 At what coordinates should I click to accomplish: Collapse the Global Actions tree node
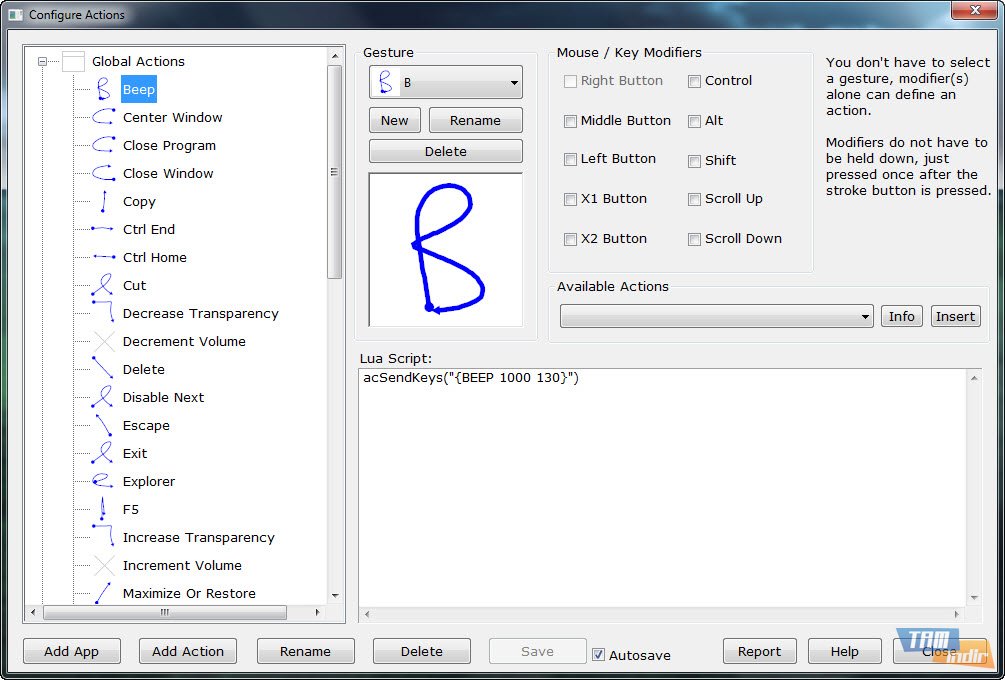pos(42,62)
